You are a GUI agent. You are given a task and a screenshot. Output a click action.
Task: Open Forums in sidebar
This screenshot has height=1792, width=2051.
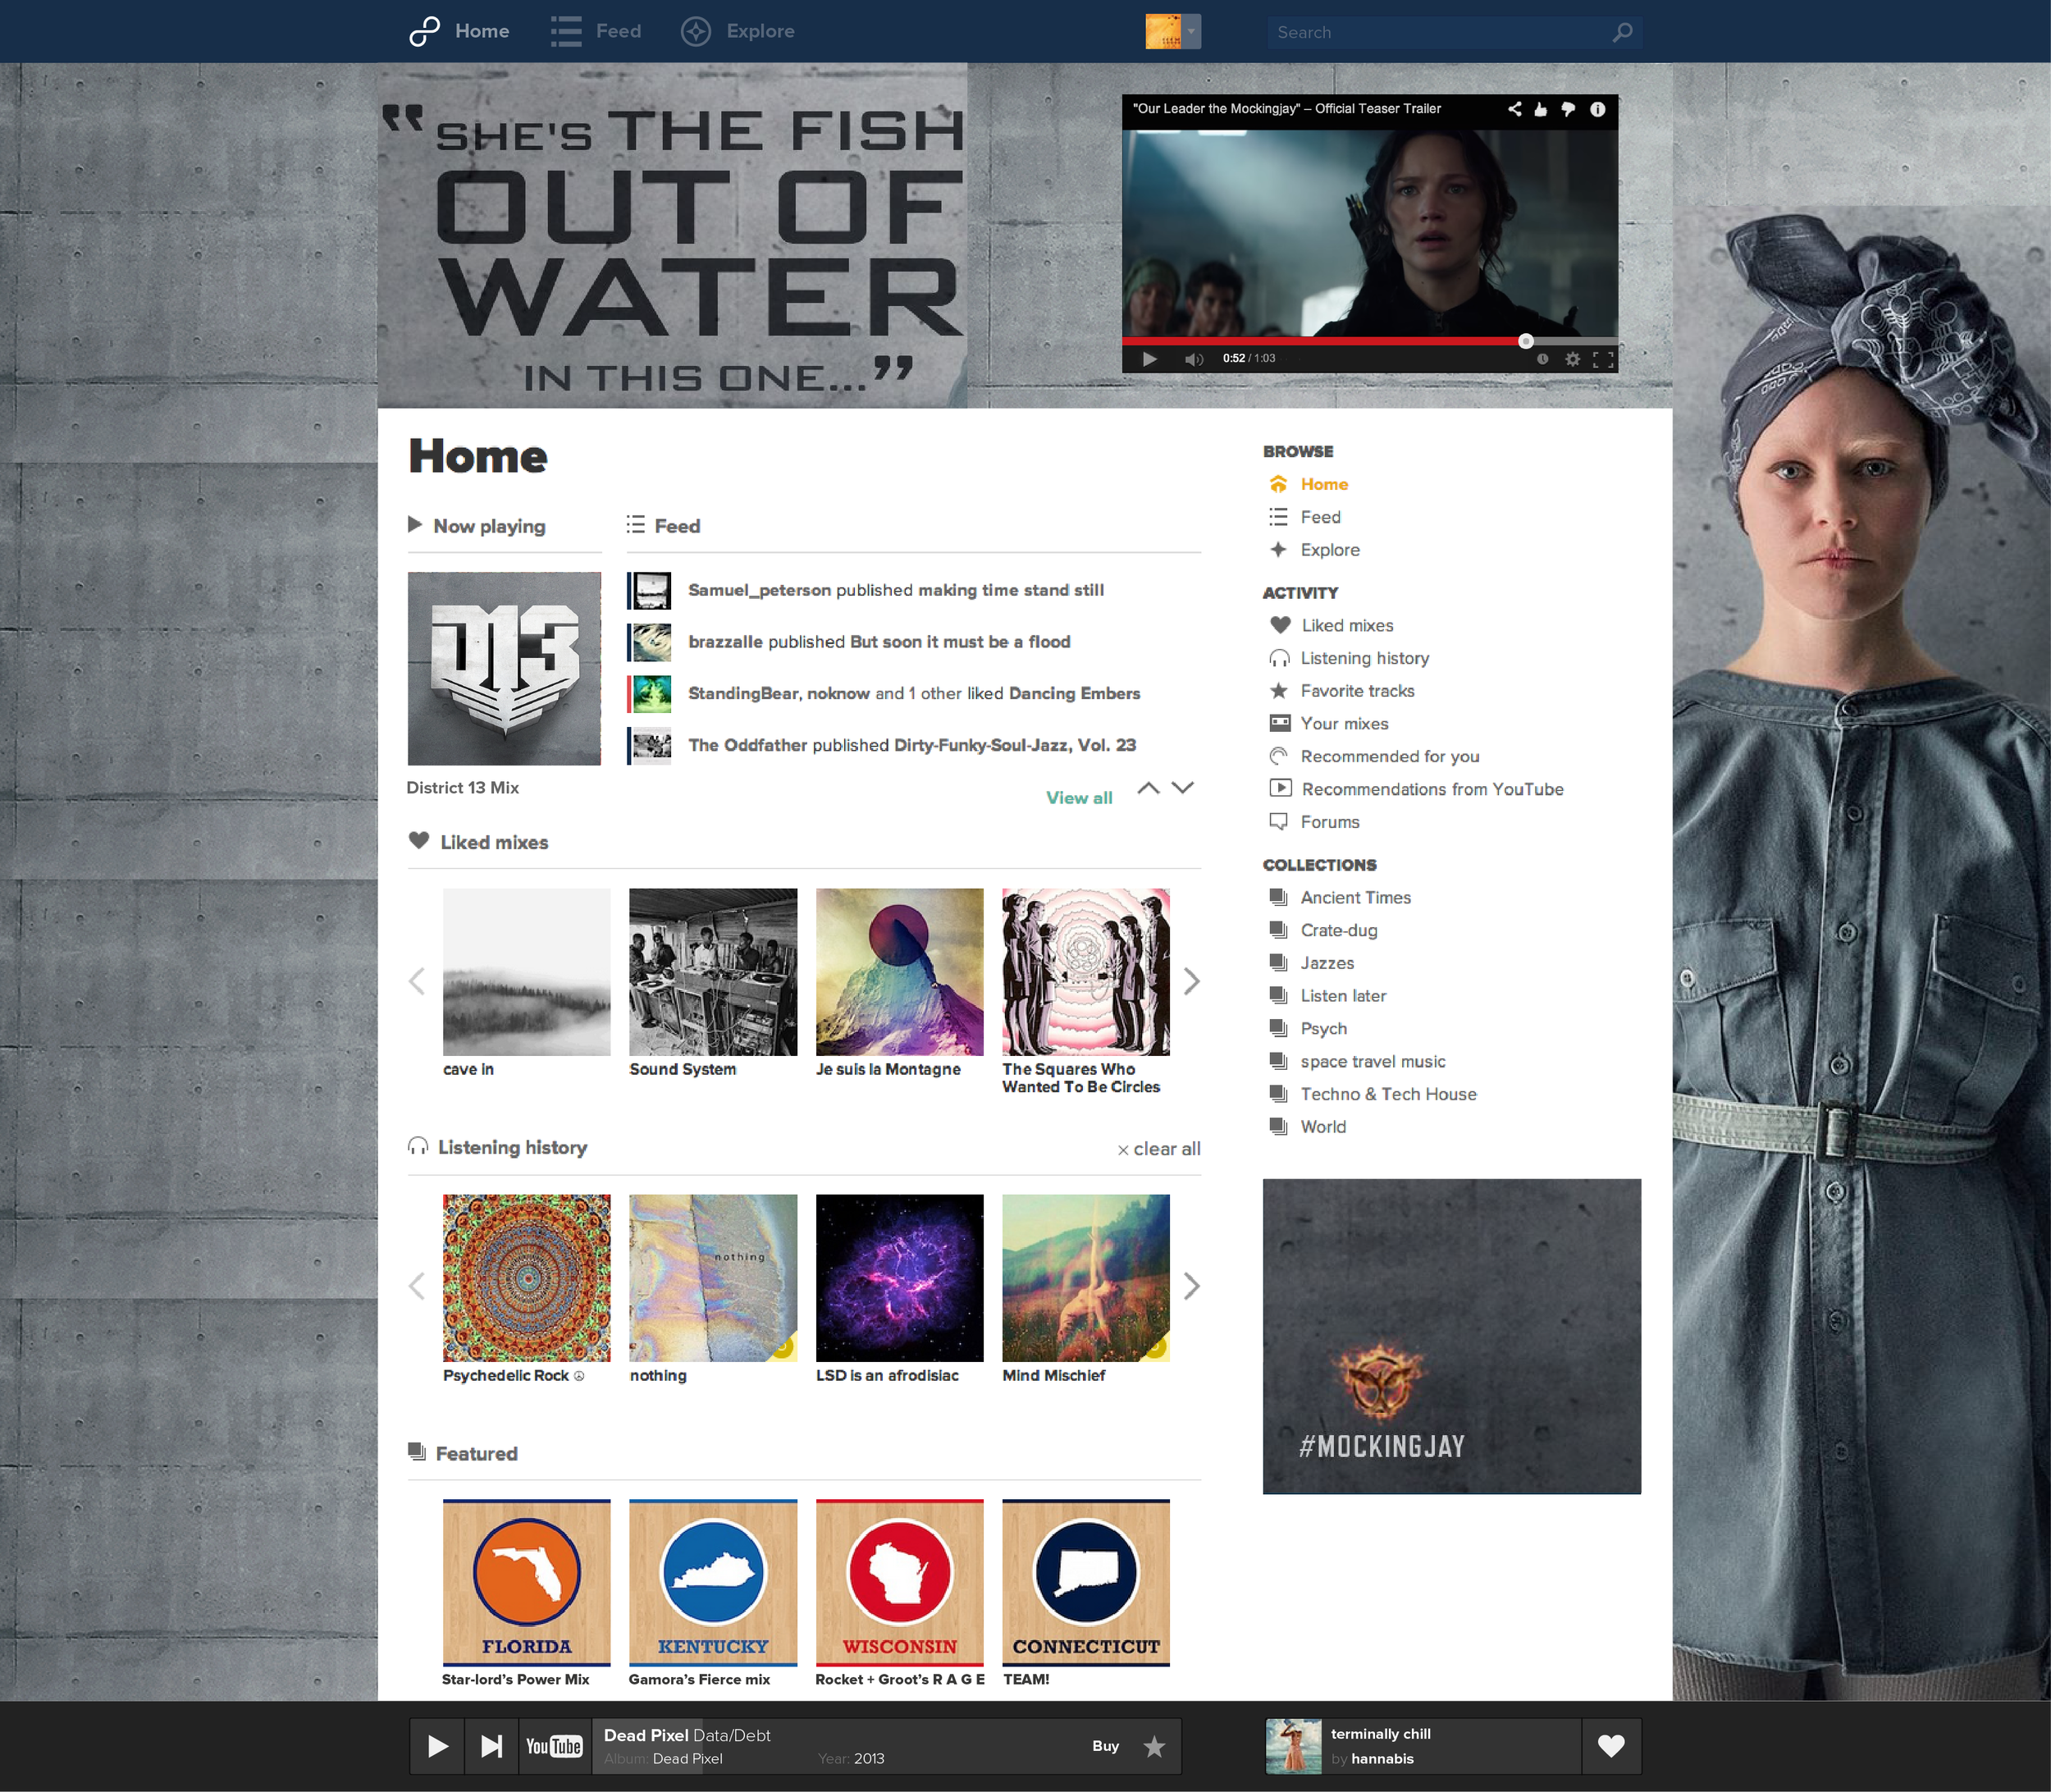point(1330,822)
